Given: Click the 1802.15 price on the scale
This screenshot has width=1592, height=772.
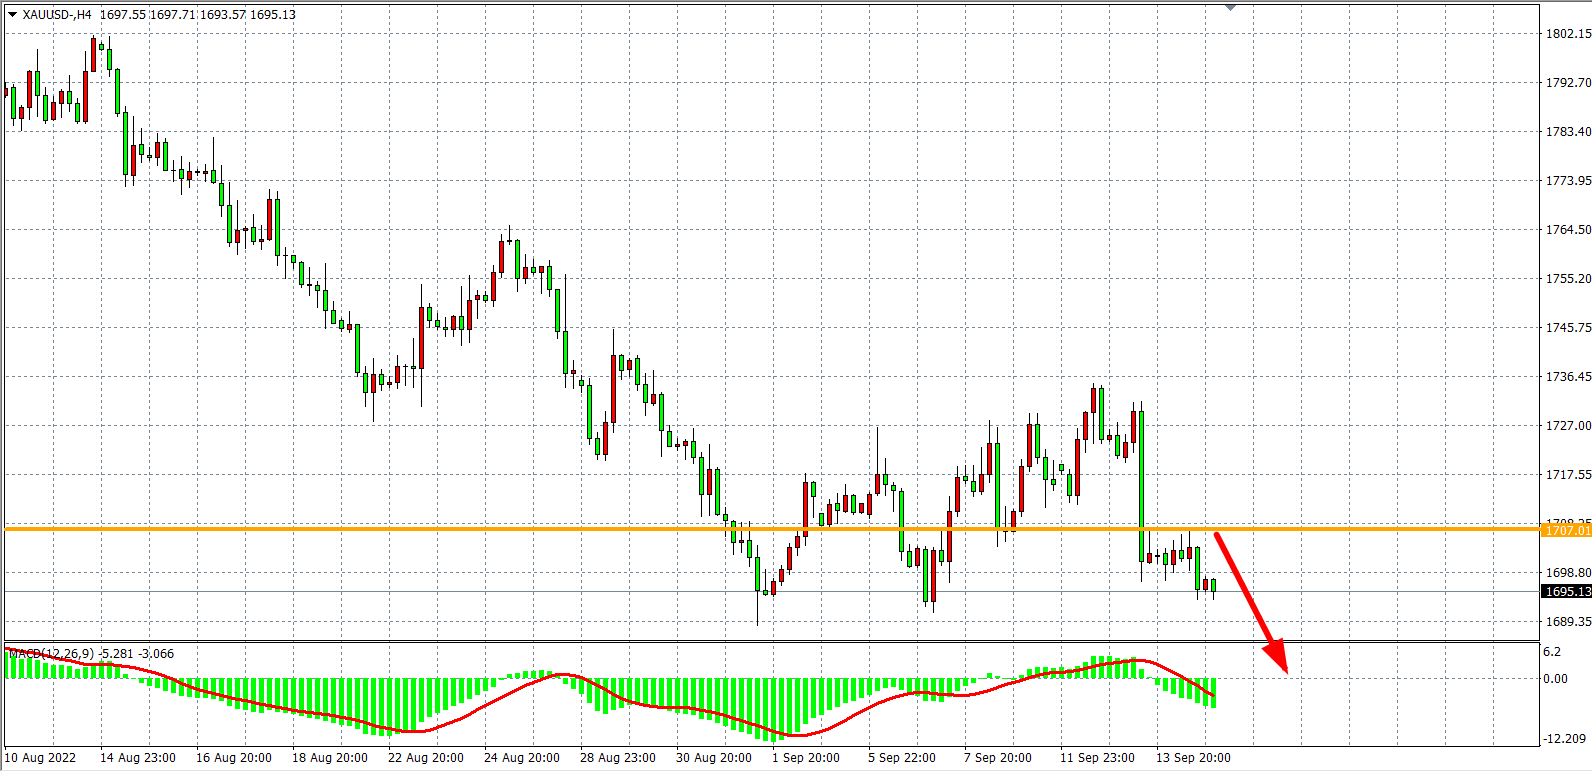Looking at the screenshot, I should [x=1568, y=34].
